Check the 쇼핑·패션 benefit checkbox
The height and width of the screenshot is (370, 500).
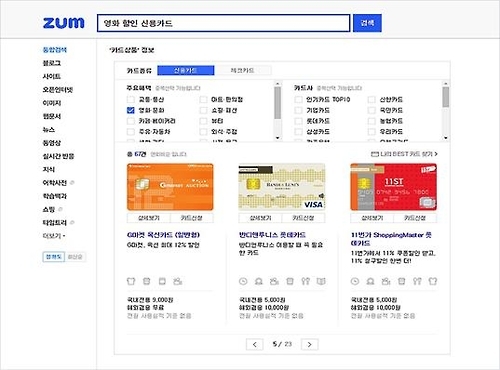click(x=203, y=110)
